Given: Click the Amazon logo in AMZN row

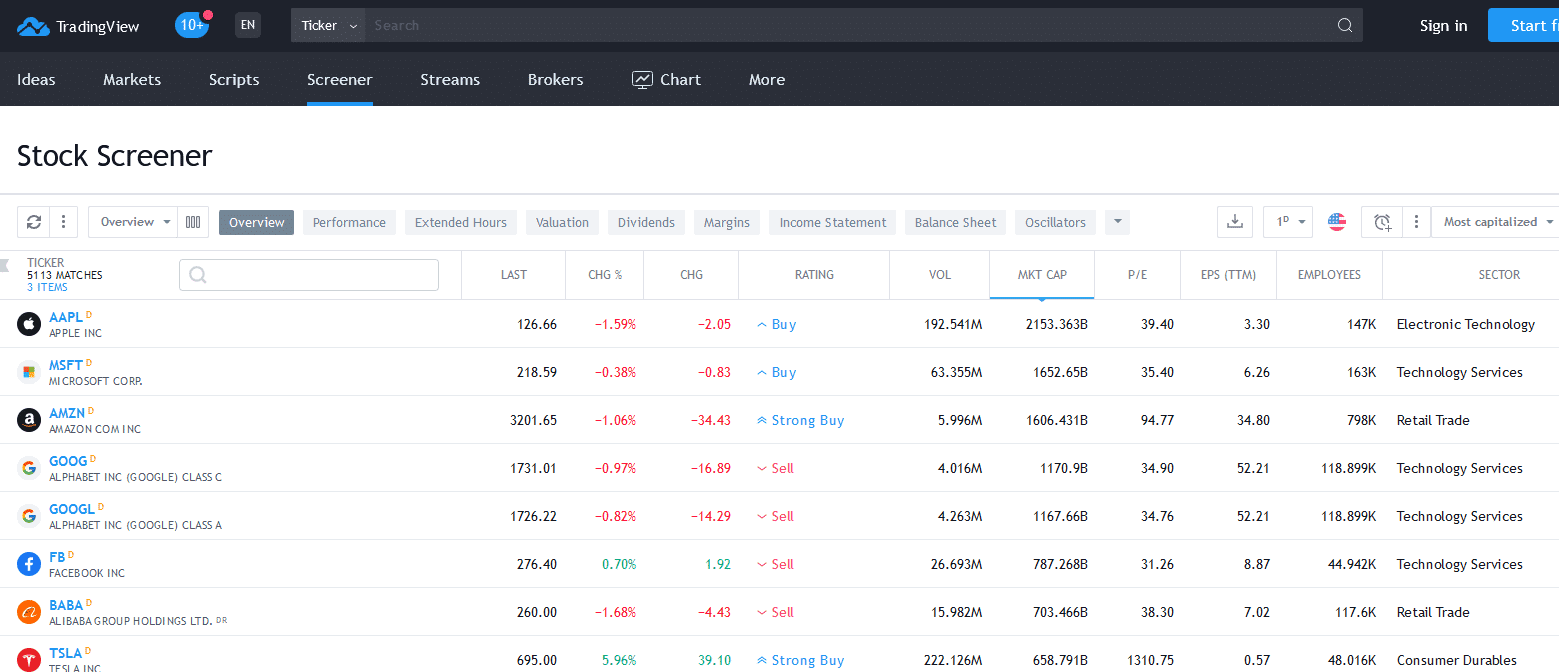Looking at the screenshot, I should click(29, 420).
